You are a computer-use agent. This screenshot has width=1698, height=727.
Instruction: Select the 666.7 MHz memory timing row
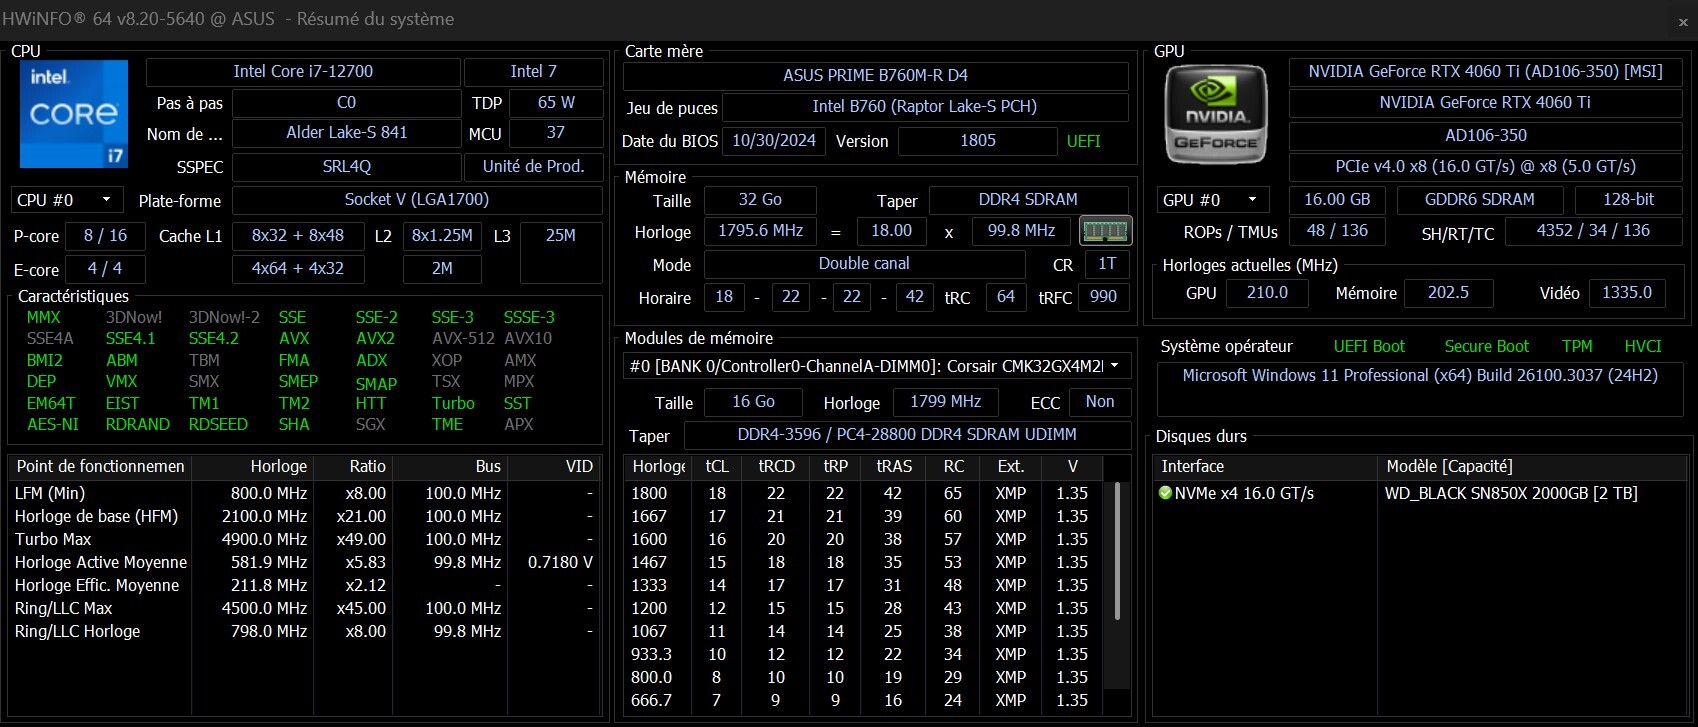pyautogui.click(x=866, y=700)
